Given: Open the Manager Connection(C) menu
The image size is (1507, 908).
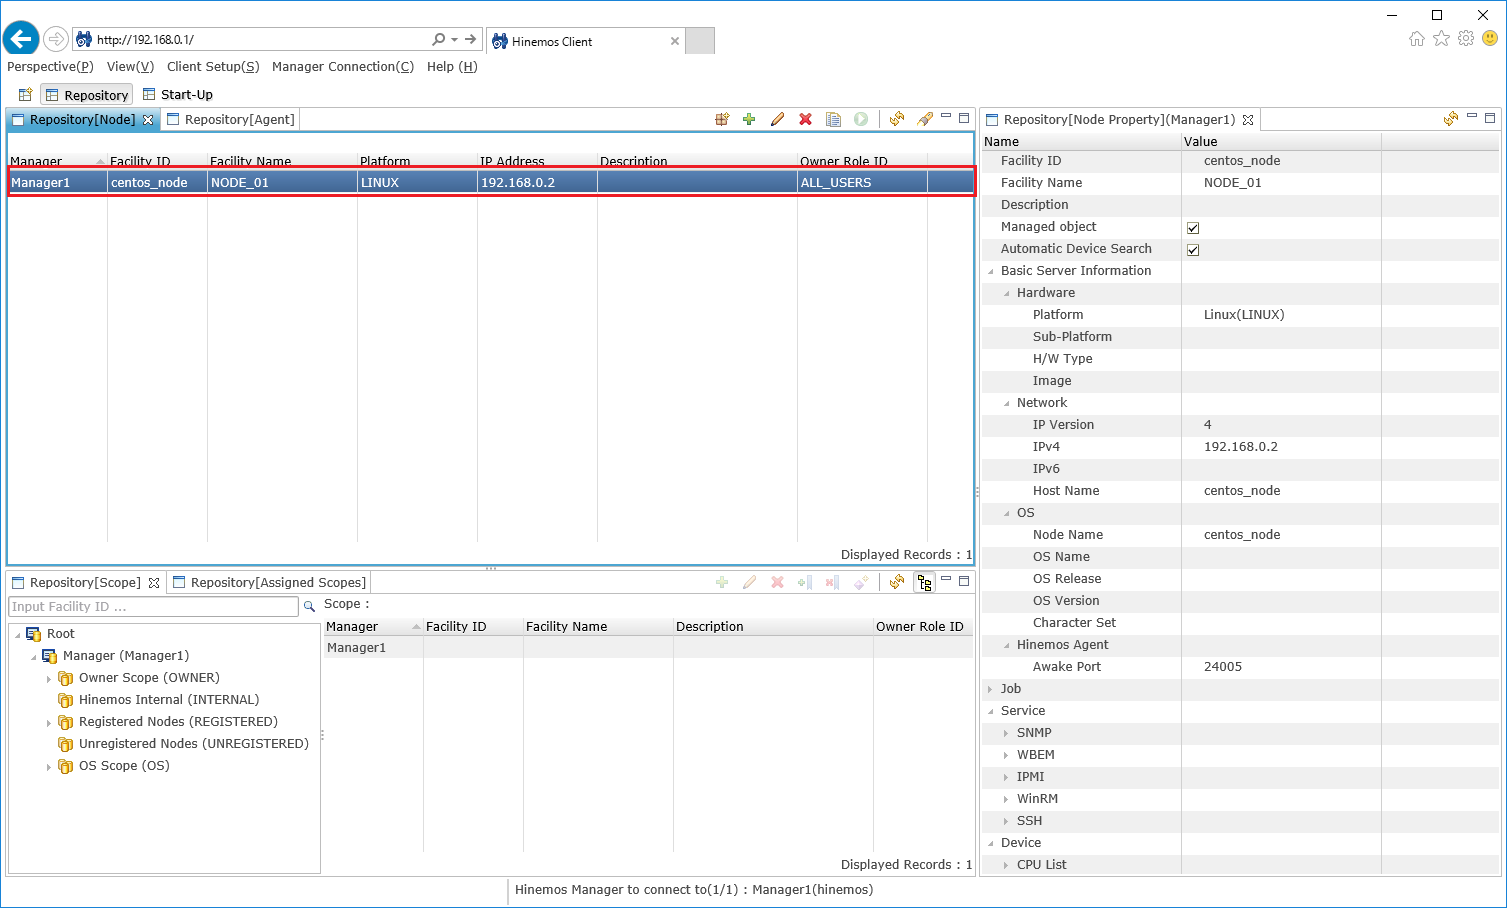Looking at the screenshot, I should [x=343, y=67].
